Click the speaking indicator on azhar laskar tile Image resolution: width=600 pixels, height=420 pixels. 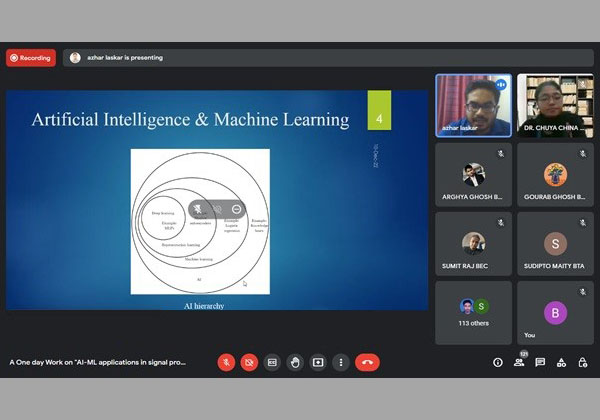pyautogui.click(x=501, y=85)
